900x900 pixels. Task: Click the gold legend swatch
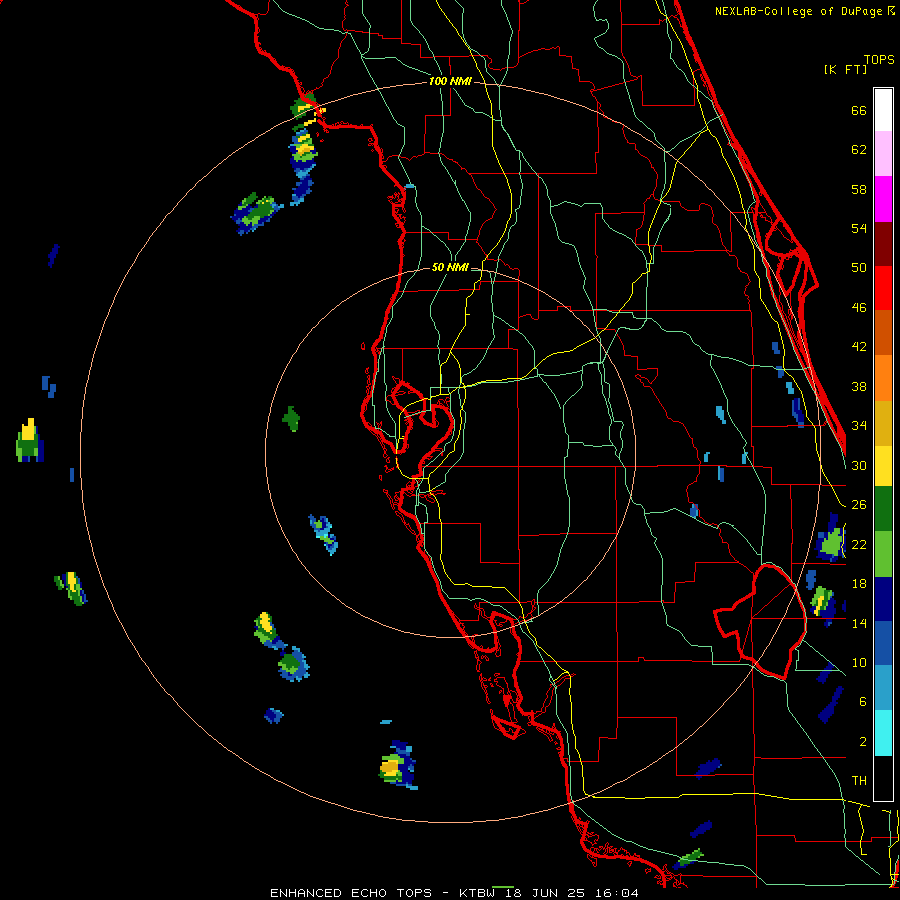(883, 422)
